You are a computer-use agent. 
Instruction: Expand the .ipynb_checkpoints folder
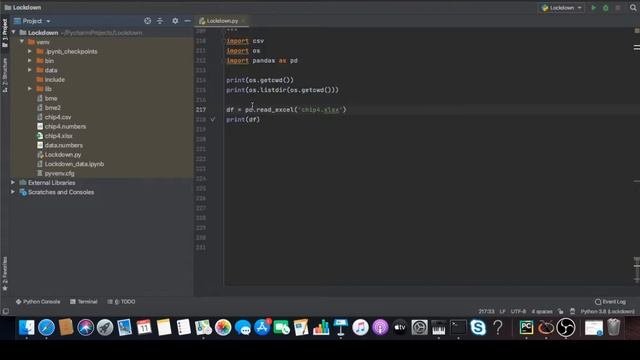click(30, 51)
